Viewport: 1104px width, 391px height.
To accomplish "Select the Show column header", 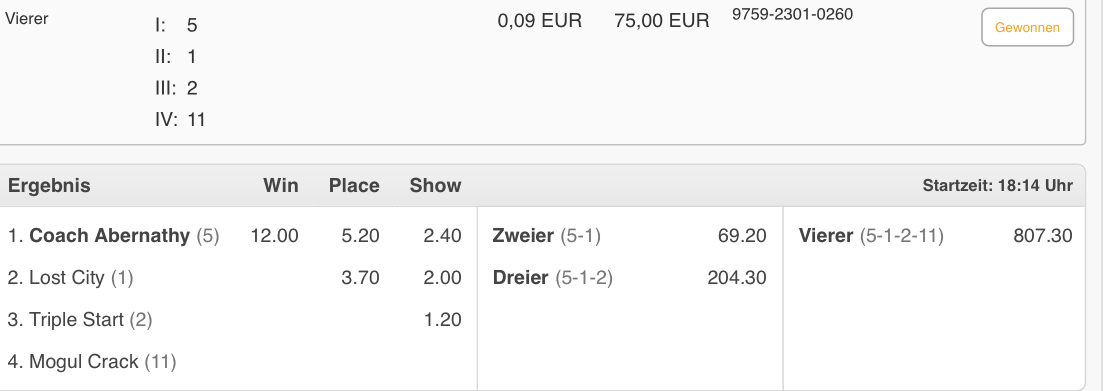I will (x=435, y=185).
